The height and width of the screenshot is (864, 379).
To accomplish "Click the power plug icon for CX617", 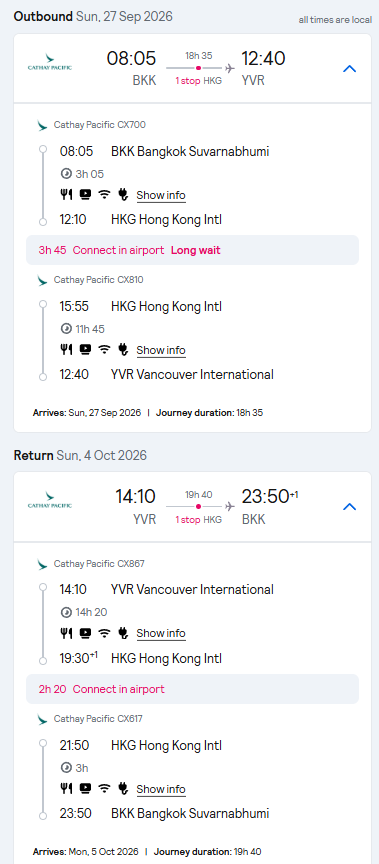I will pyautogui.click(x=123, y=789).
